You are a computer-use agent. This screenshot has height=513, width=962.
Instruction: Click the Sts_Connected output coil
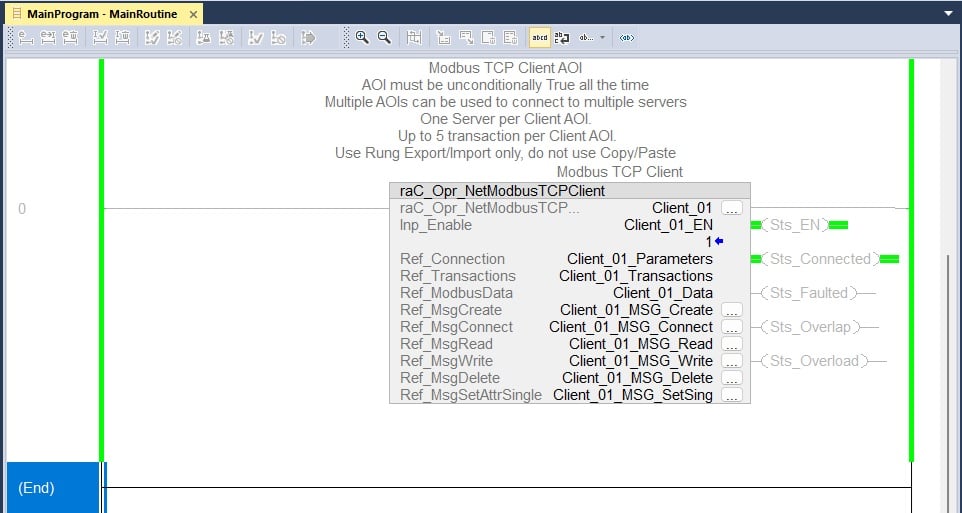point(820,259)
